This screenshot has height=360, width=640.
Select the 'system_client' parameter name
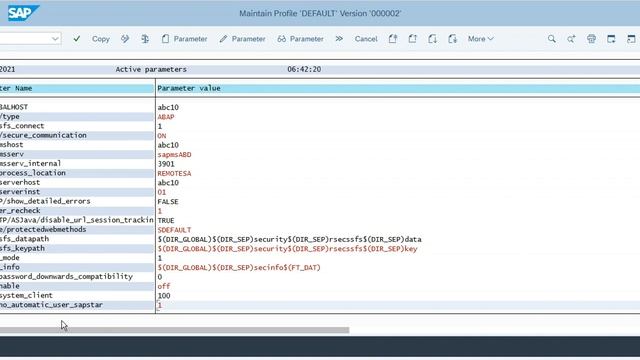pyautogui.click(x=26, y=295)
